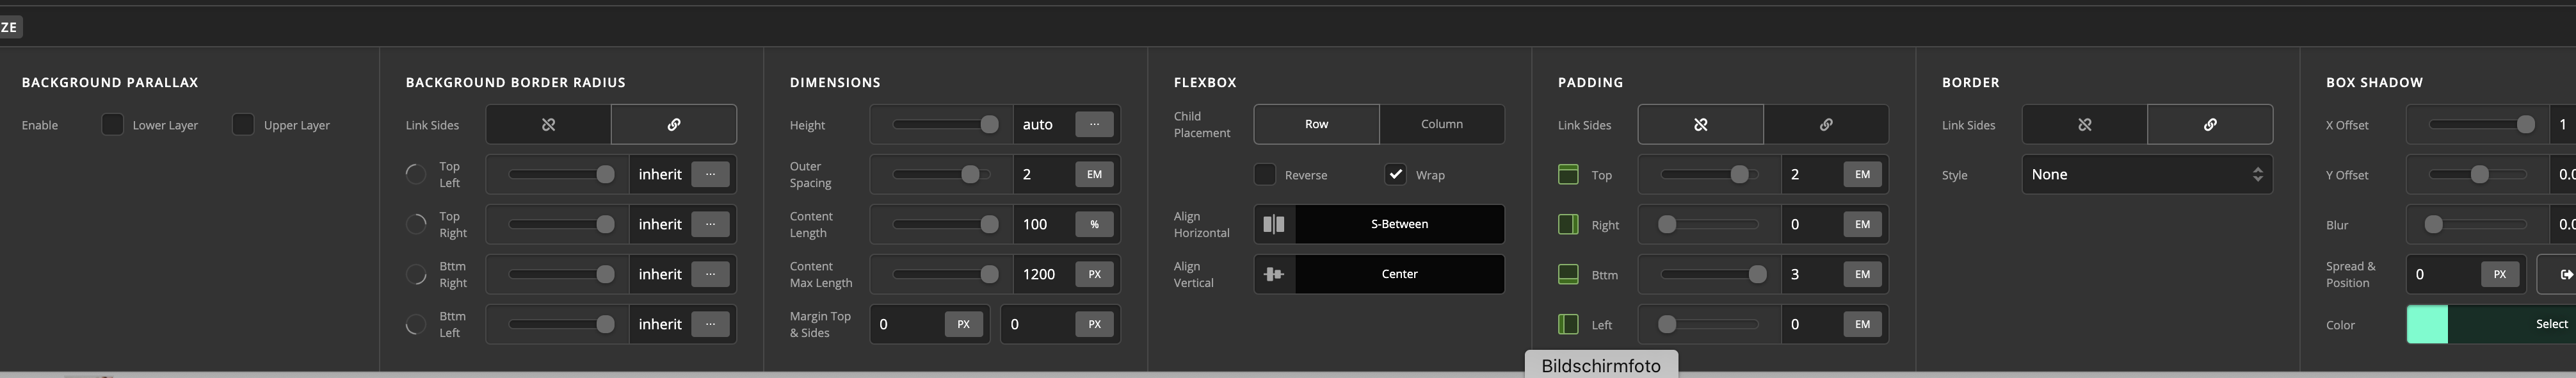Click the Bttm Right corner radius icon
The image size is (2576, 378).
416,275
